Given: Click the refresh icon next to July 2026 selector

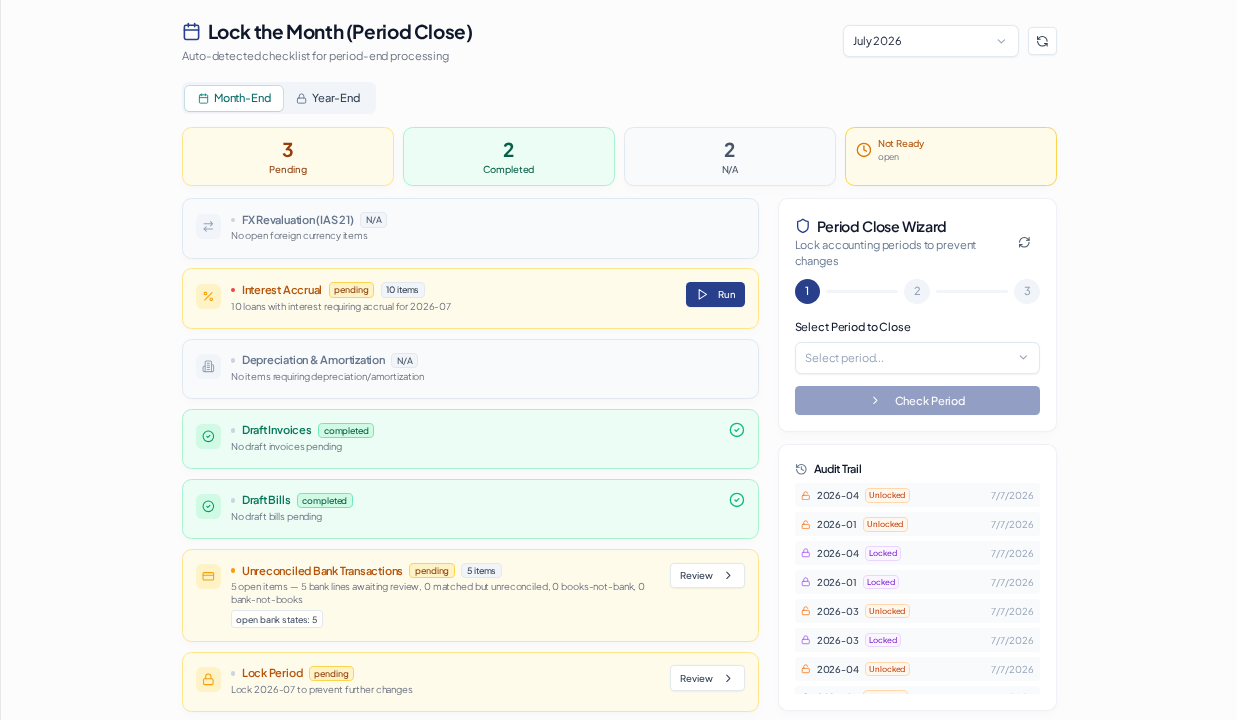Looking at the screenshot, I should click(x=1042, y=41).
